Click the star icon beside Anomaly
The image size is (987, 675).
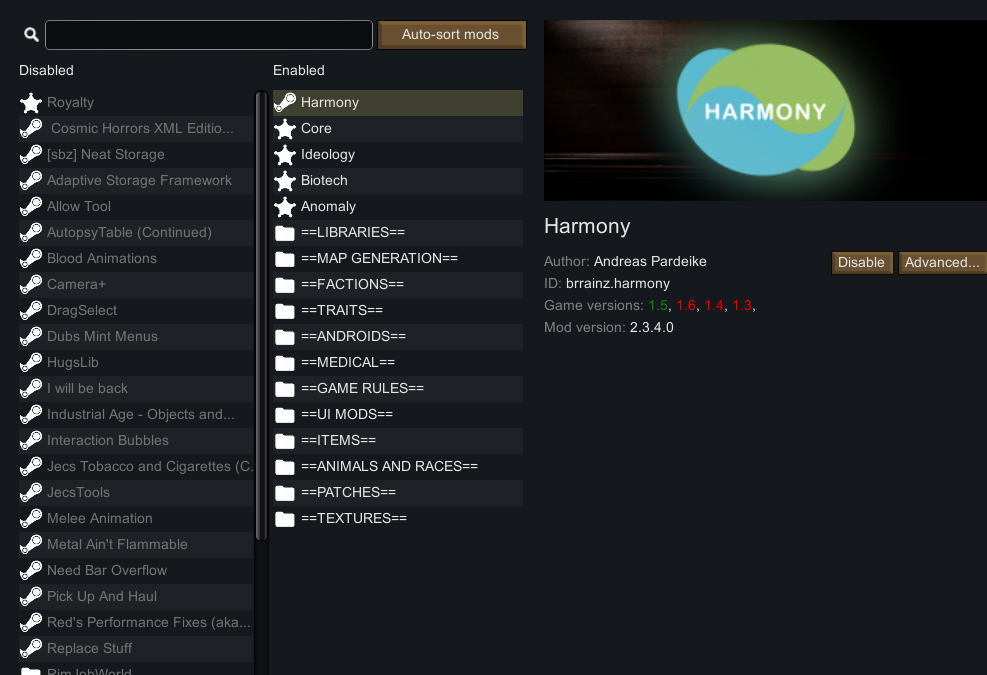coord(285,207)
